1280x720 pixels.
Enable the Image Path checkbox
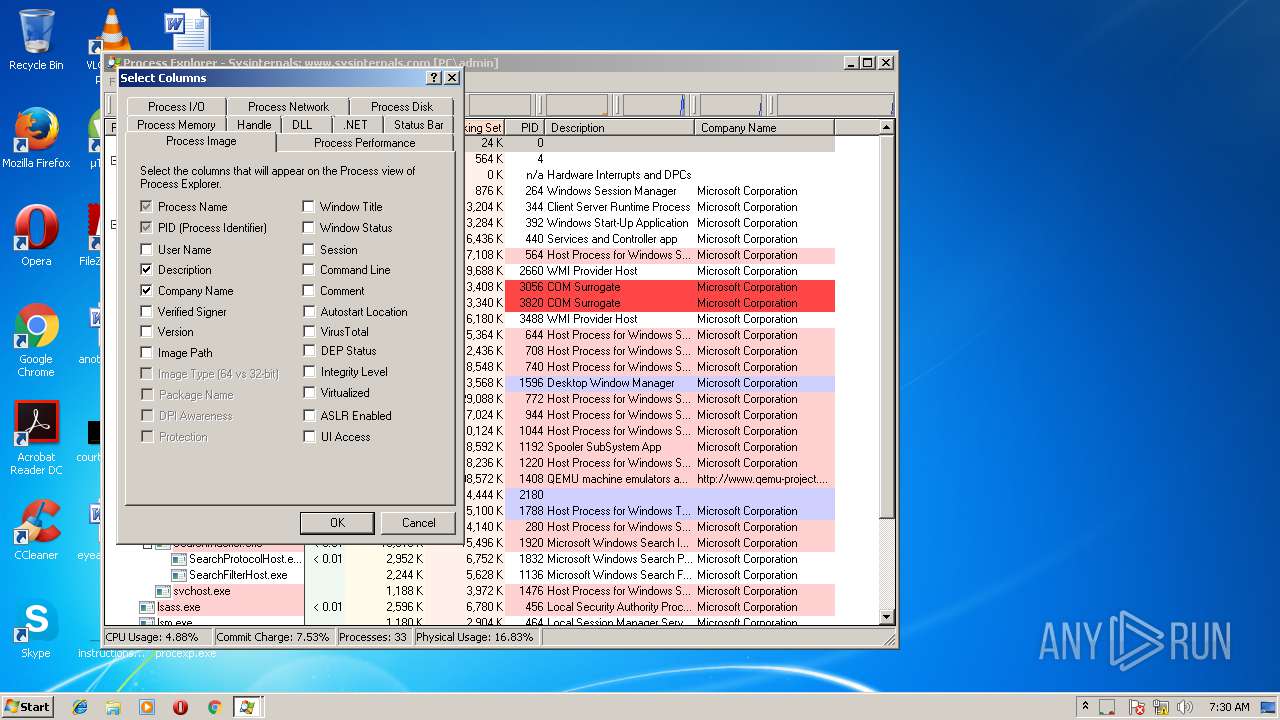(x=147, y=352)
